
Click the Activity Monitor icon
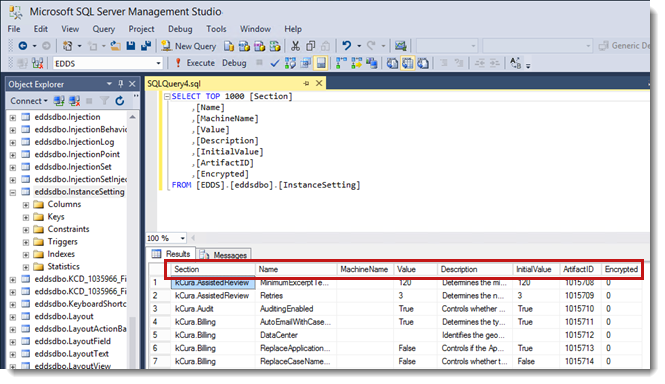(x=400, y=46)
